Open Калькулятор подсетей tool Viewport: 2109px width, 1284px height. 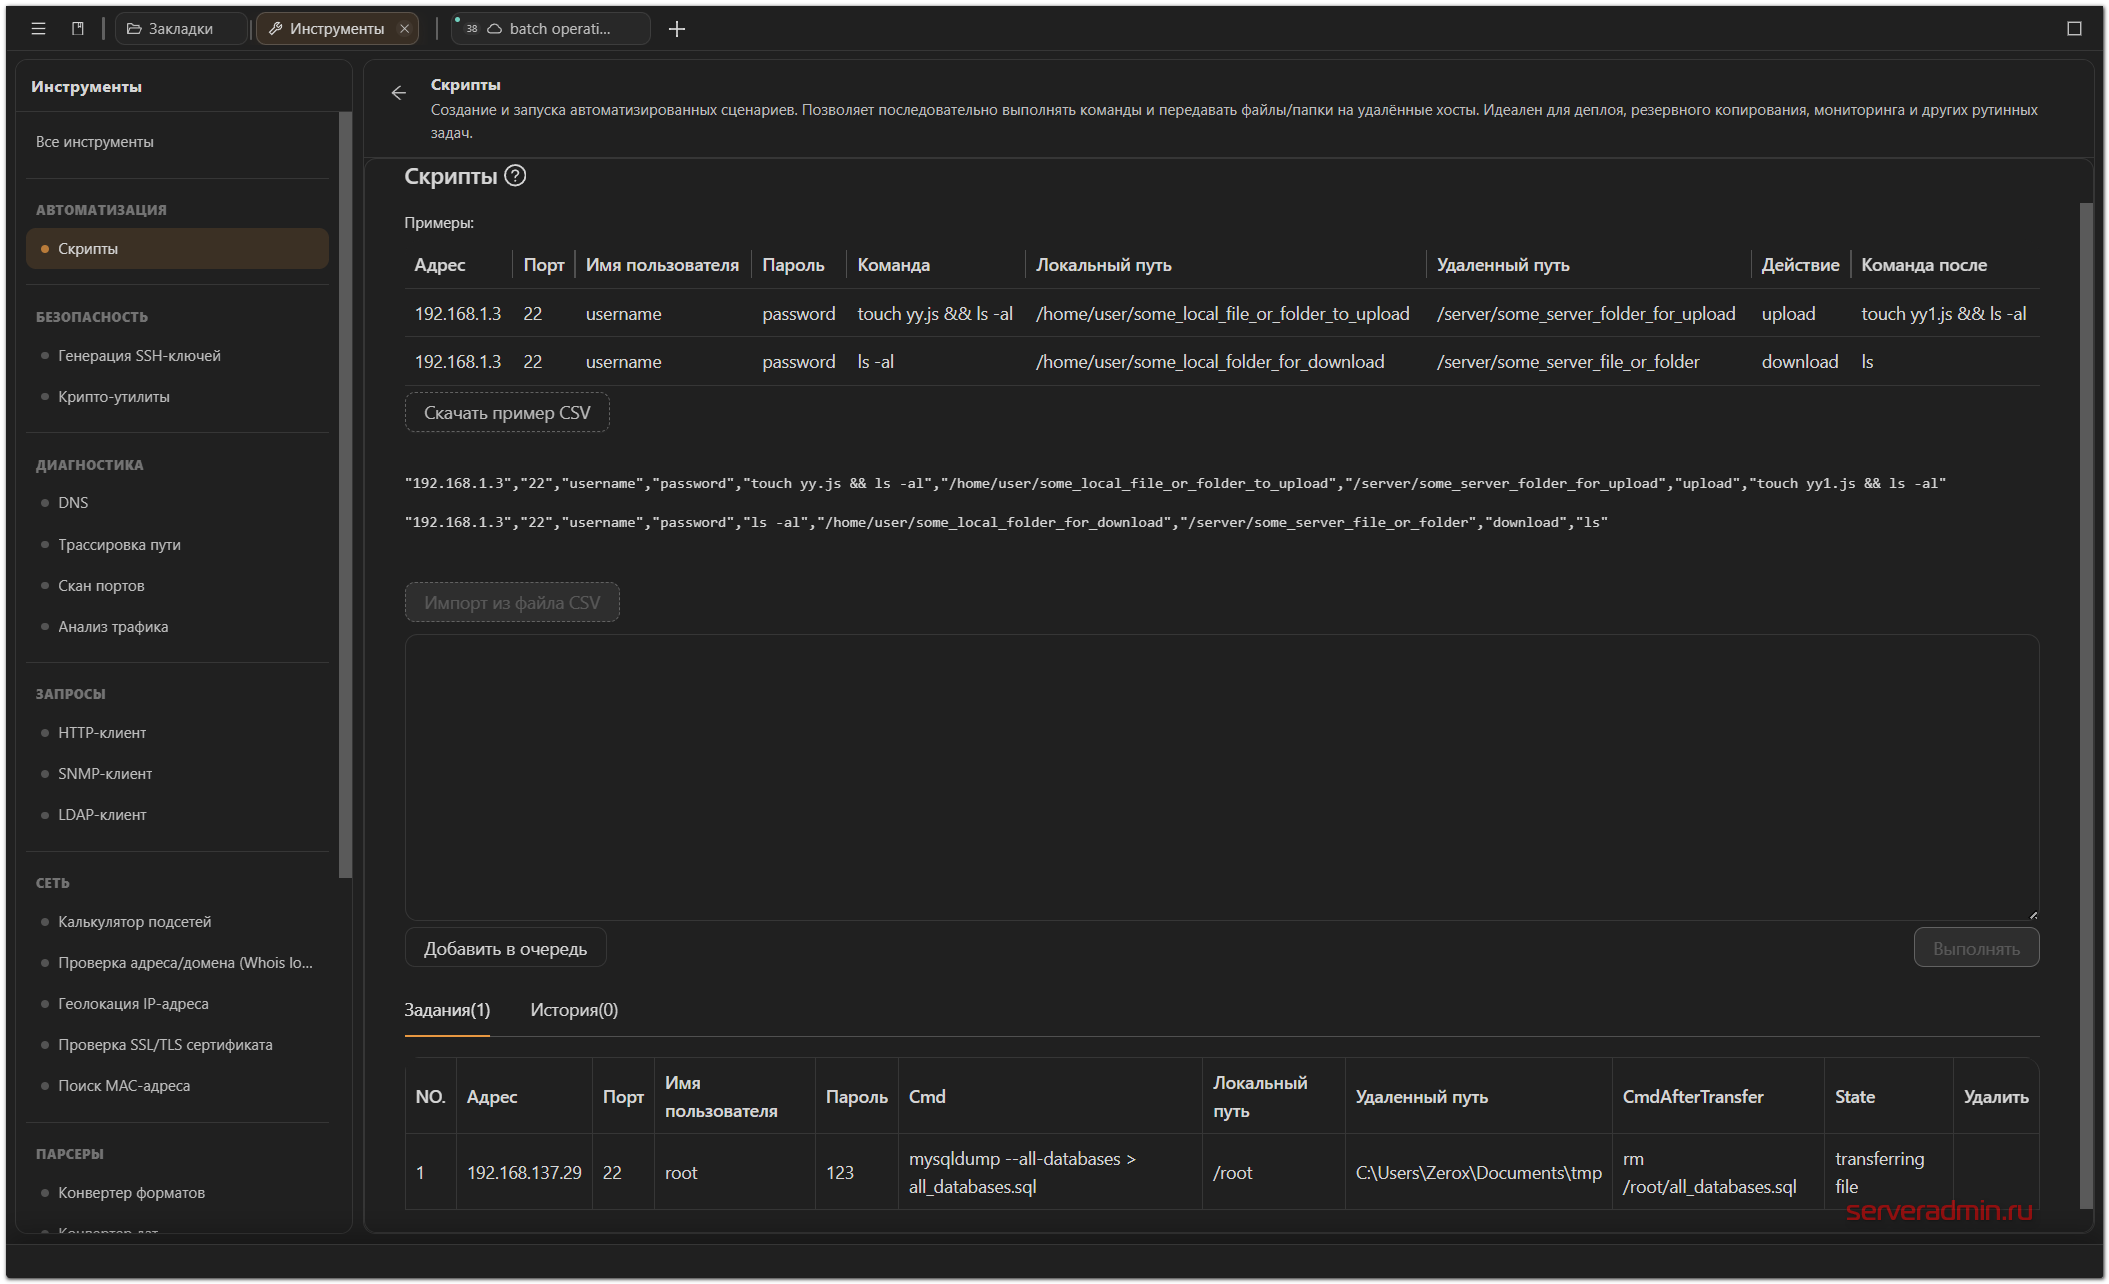click(x=178, y=922)
